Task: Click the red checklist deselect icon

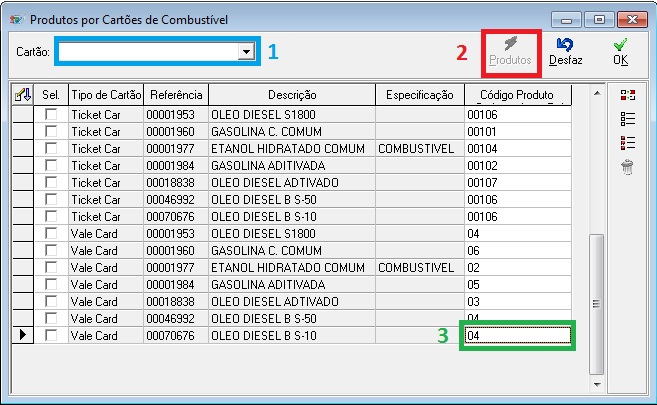Action: point(627,143)
